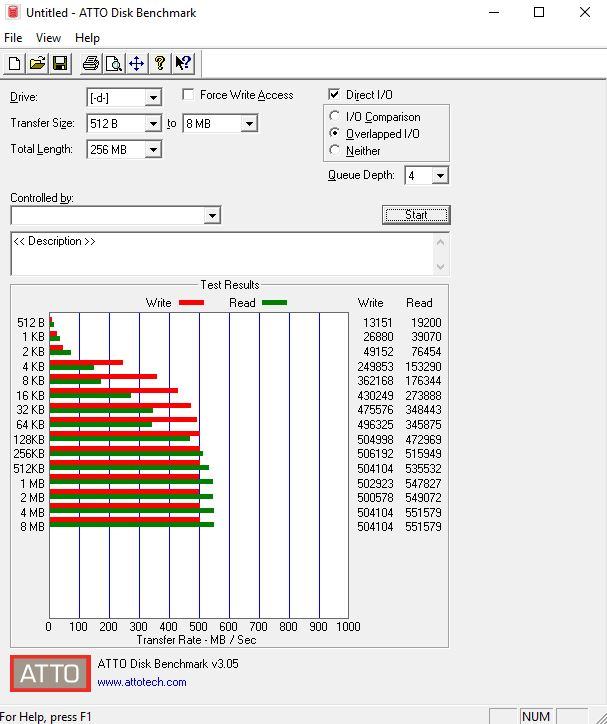Visit www.attotech.com link
The height and width of the screenshot is (724, 607).
142,682
